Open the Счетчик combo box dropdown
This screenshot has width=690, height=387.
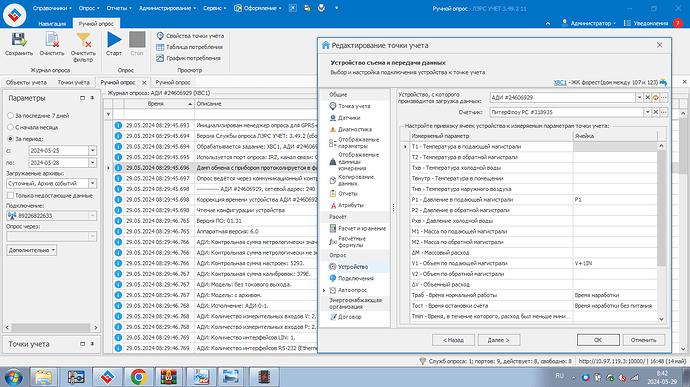coord(647,112)
